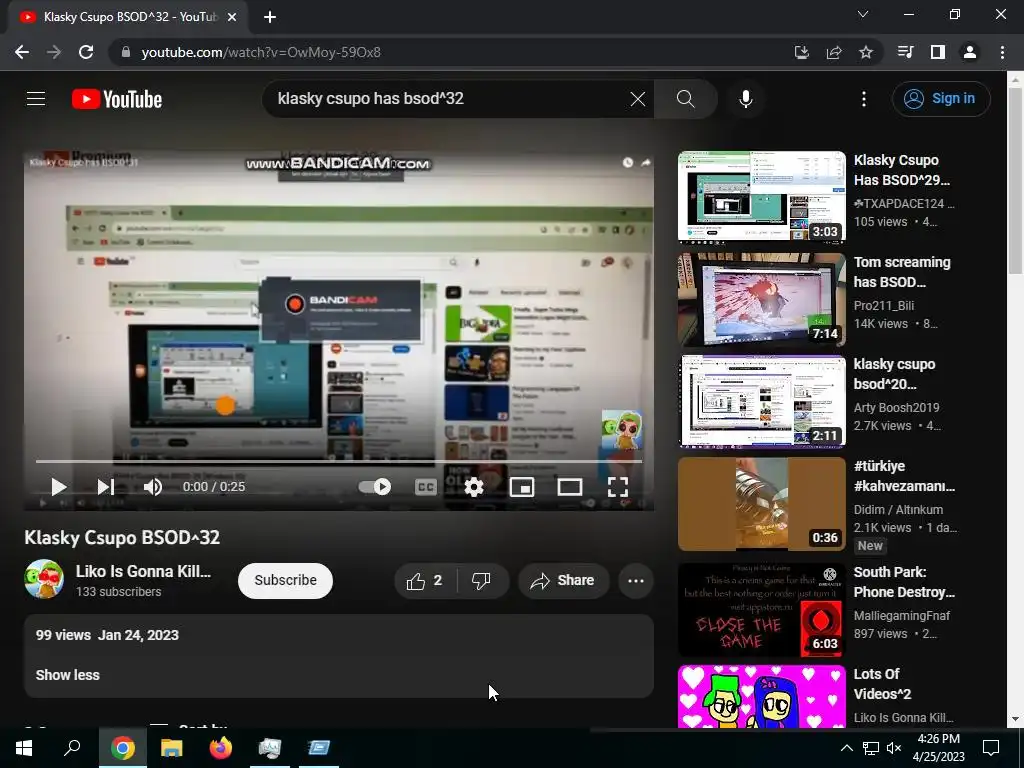Play the video
The height and width of the screenshot is (768, 1024).
point(58,487)
